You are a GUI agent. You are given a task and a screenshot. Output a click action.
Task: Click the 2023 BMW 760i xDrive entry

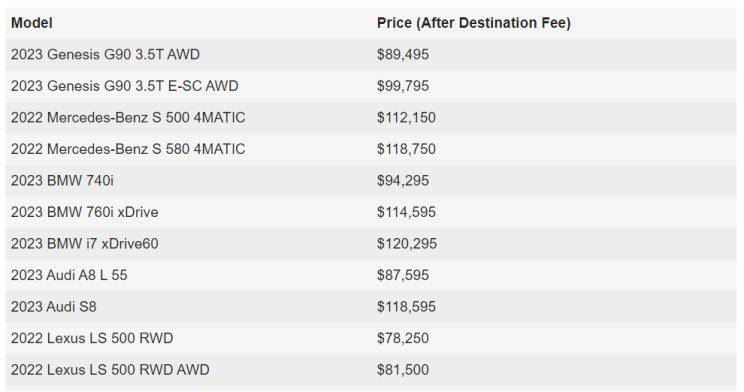pos(84,212)
